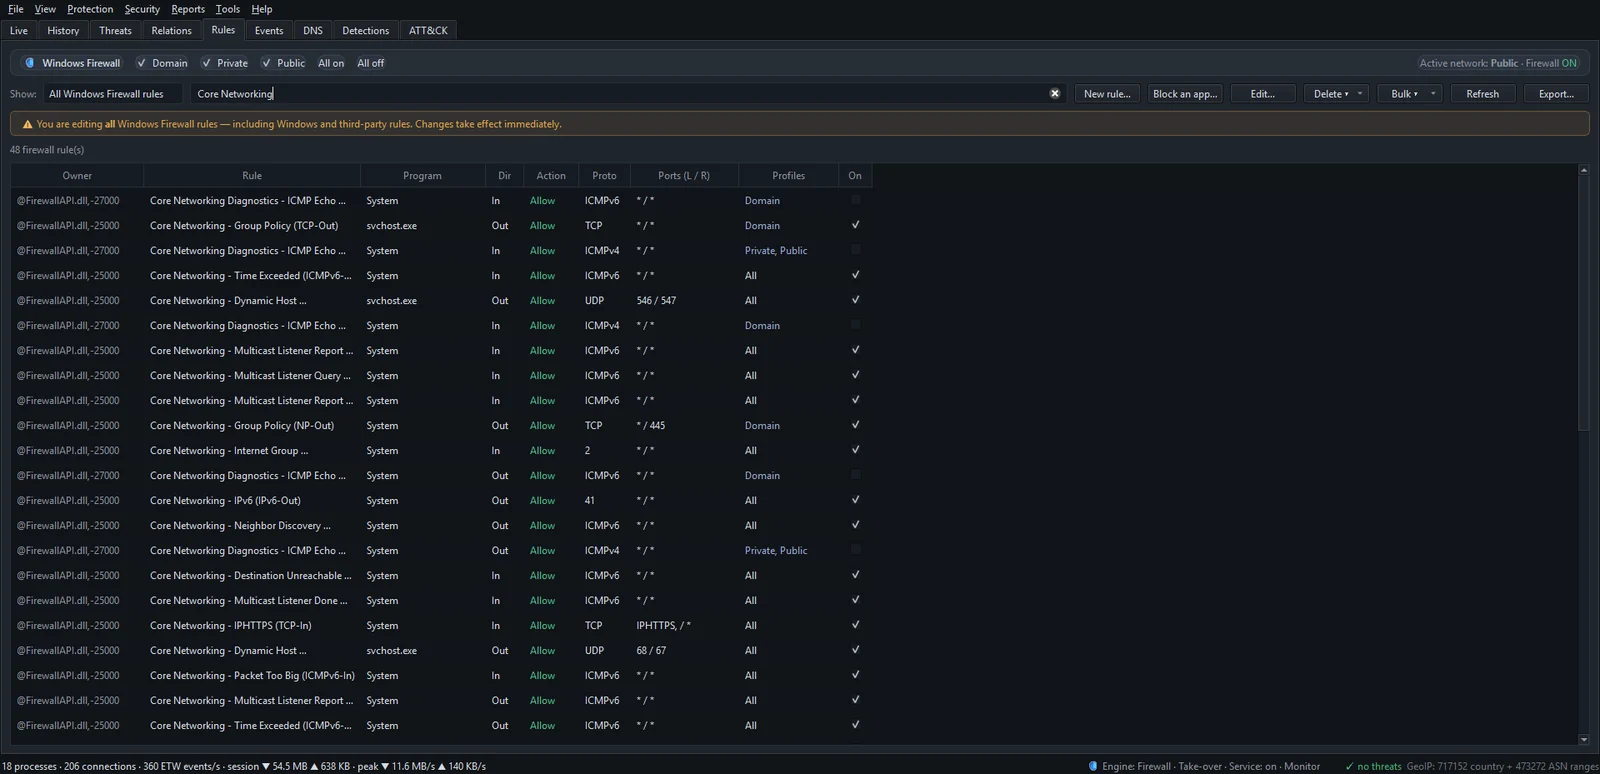Switch to the Live tab
The width and height of the screenshot is (1600, 774).
pyautogui.click(x=19, y=31)
